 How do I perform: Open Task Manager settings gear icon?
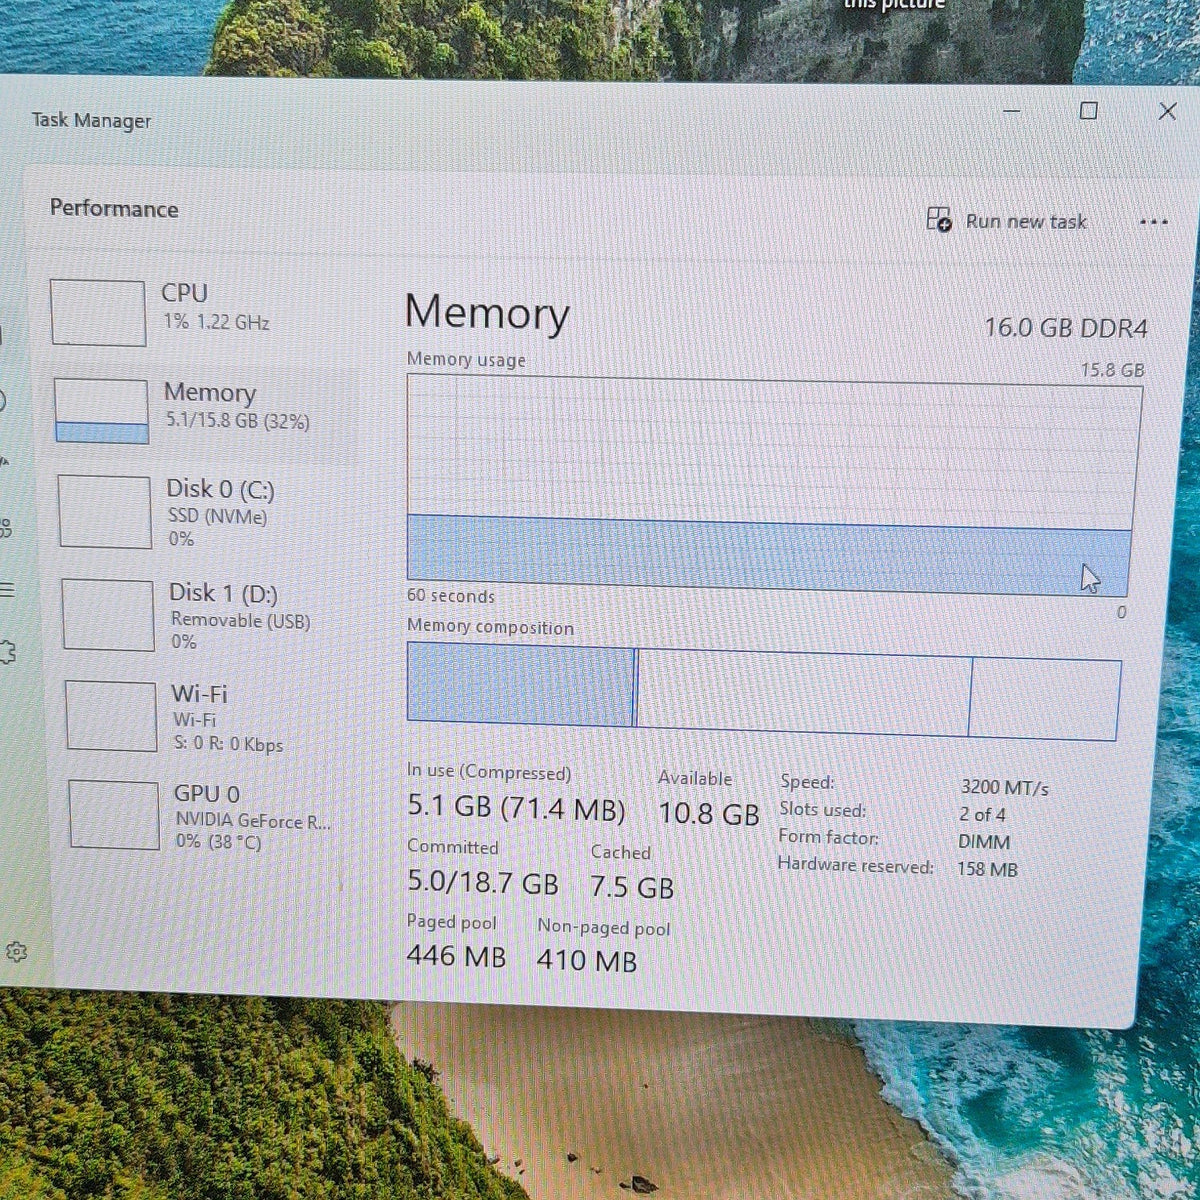coord(15,951)
